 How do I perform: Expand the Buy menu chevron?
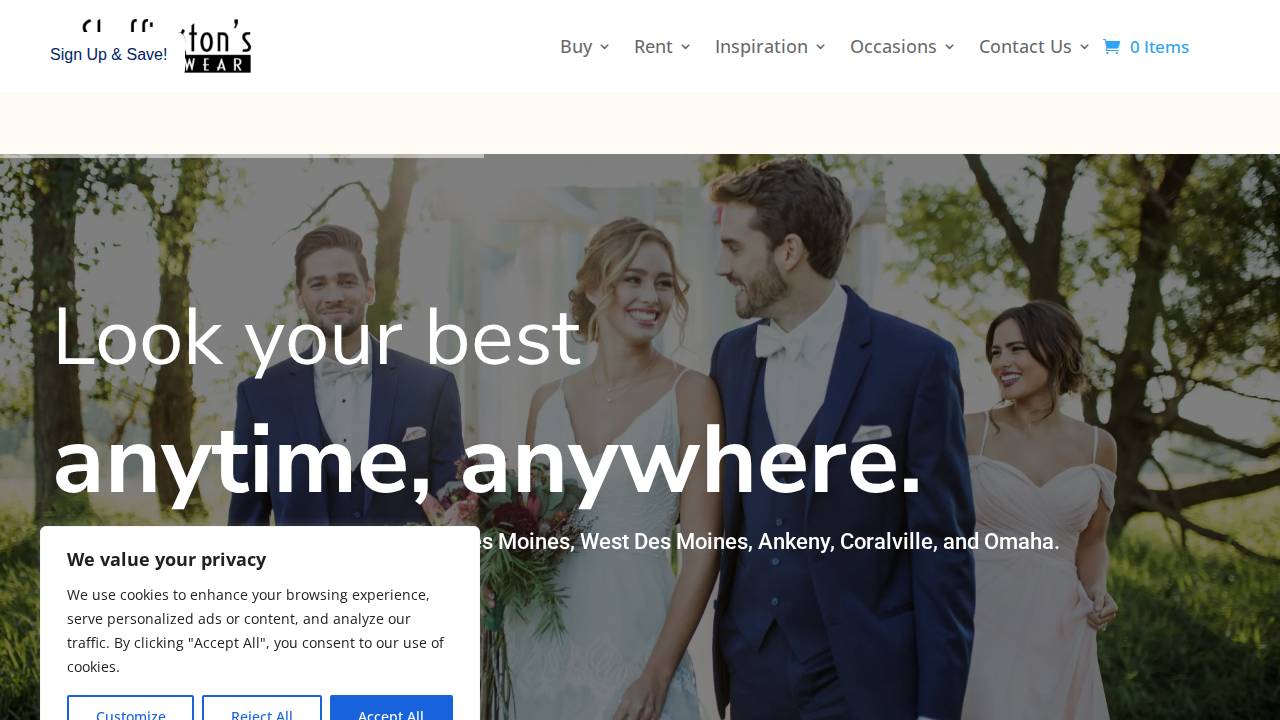point(605,47)
